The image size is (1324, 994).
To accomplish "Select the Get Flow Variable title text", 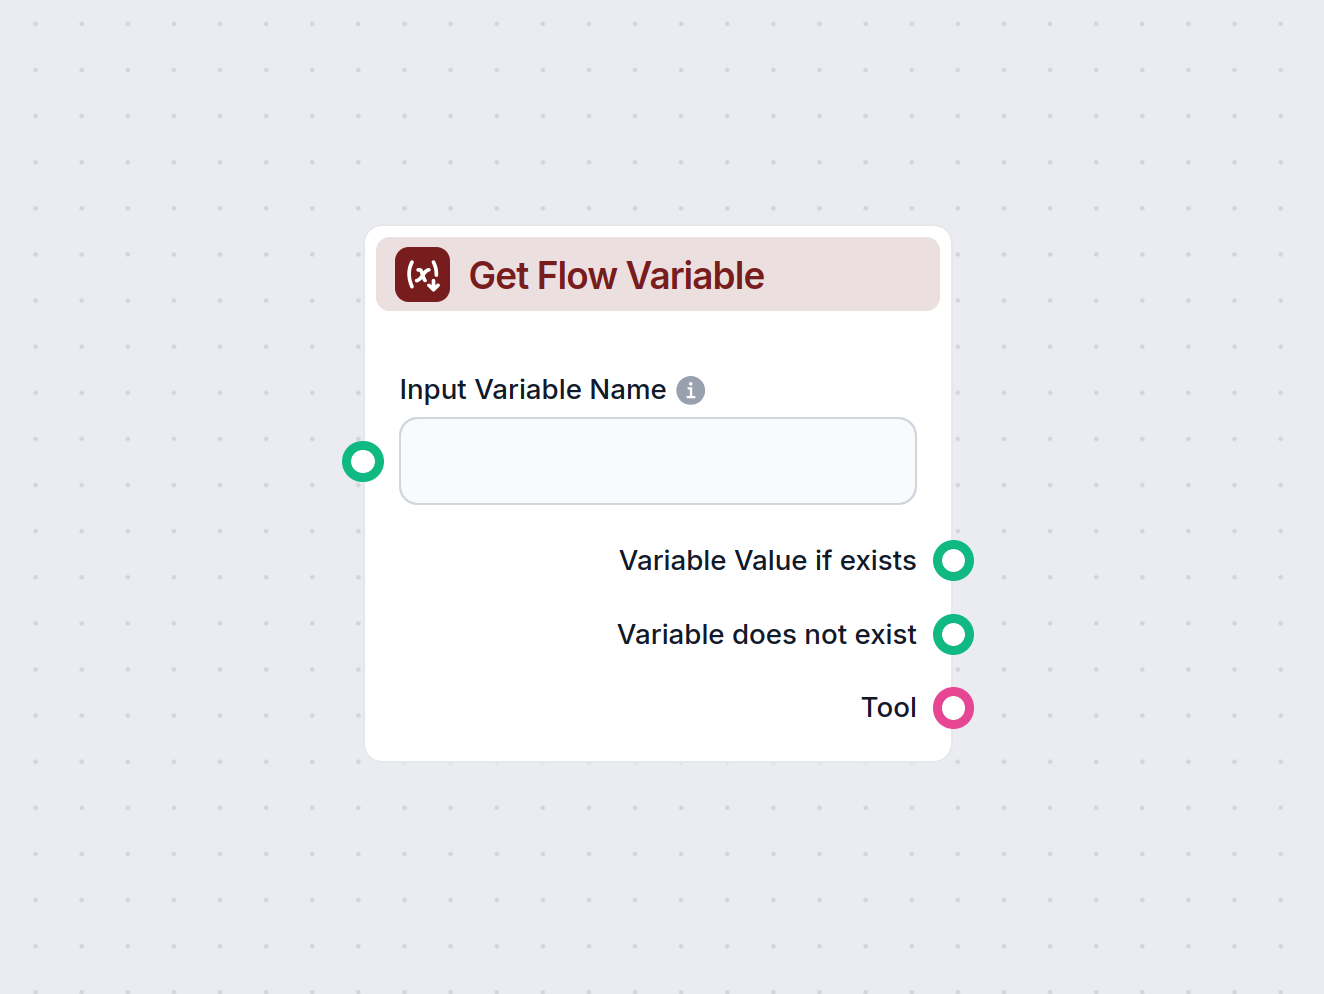I will click(616, 276).
